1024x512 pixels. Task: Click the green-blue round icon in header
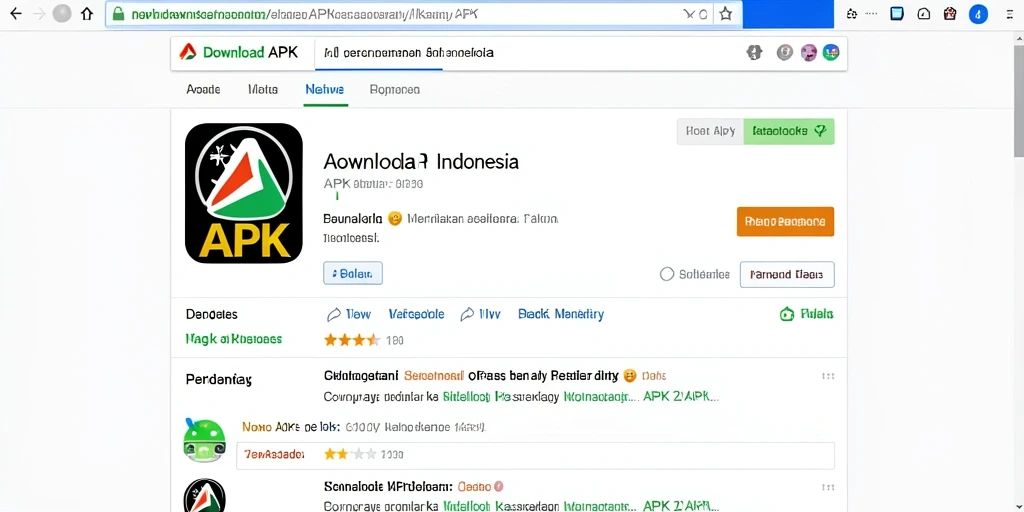[831, 53]
